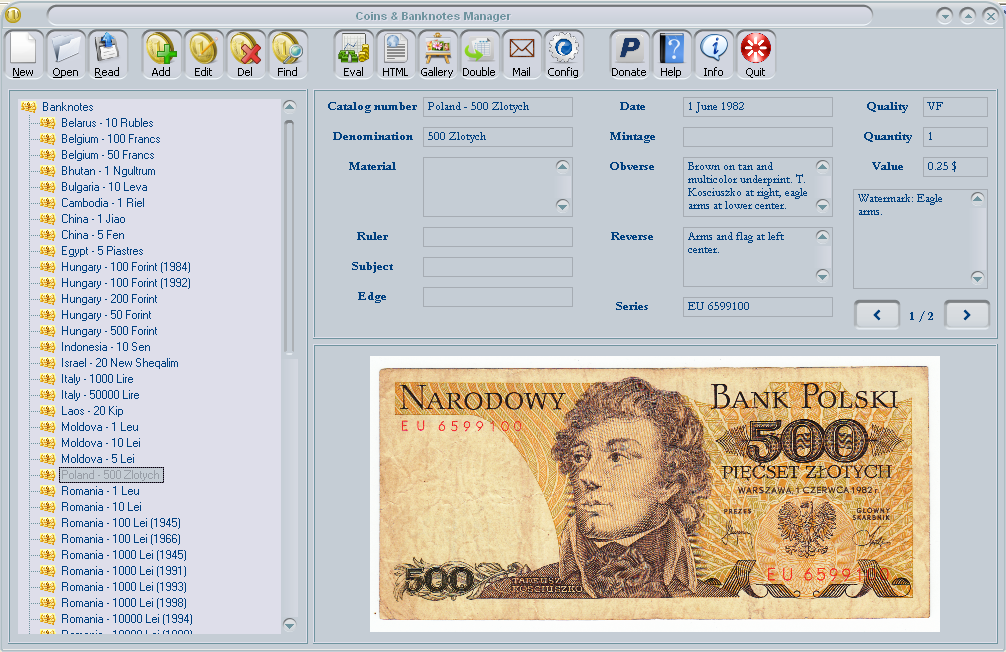The image size is (1006, 652).
Task: Edit the selected item with Edit icon
Action: click(x=203, y=55)
